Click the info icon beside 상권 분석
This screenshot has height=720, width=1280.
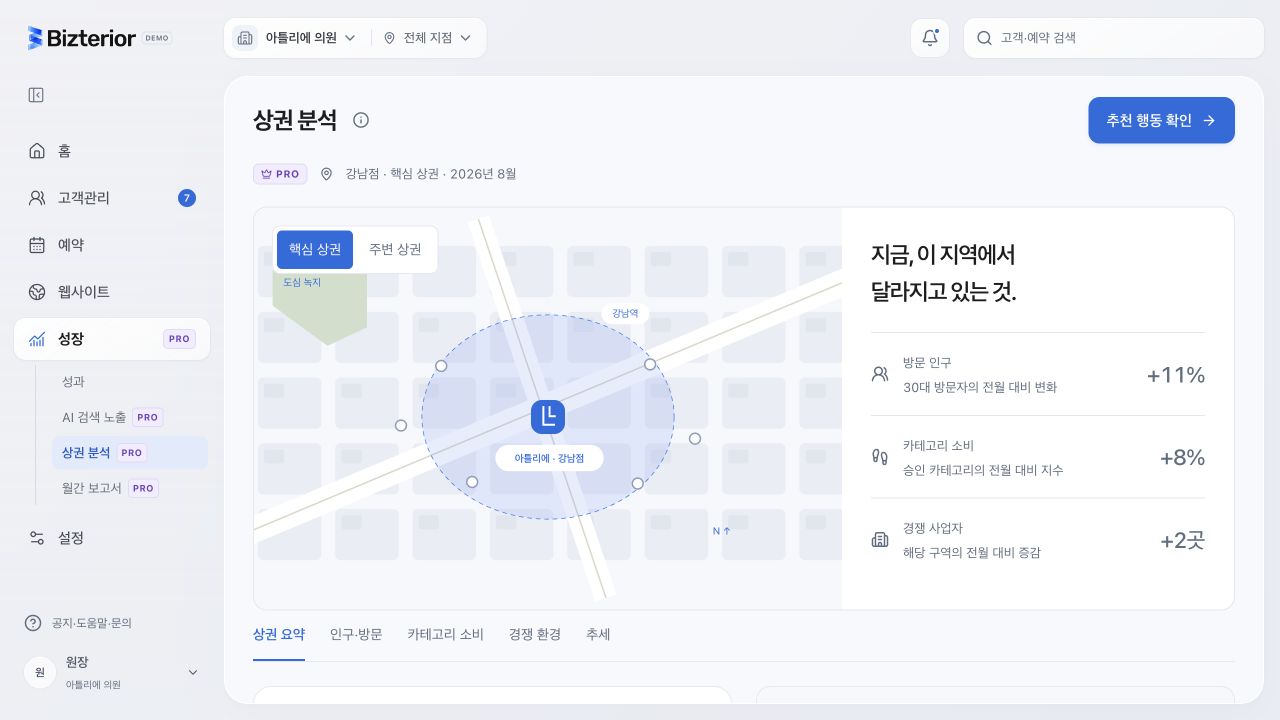[361, 120]
